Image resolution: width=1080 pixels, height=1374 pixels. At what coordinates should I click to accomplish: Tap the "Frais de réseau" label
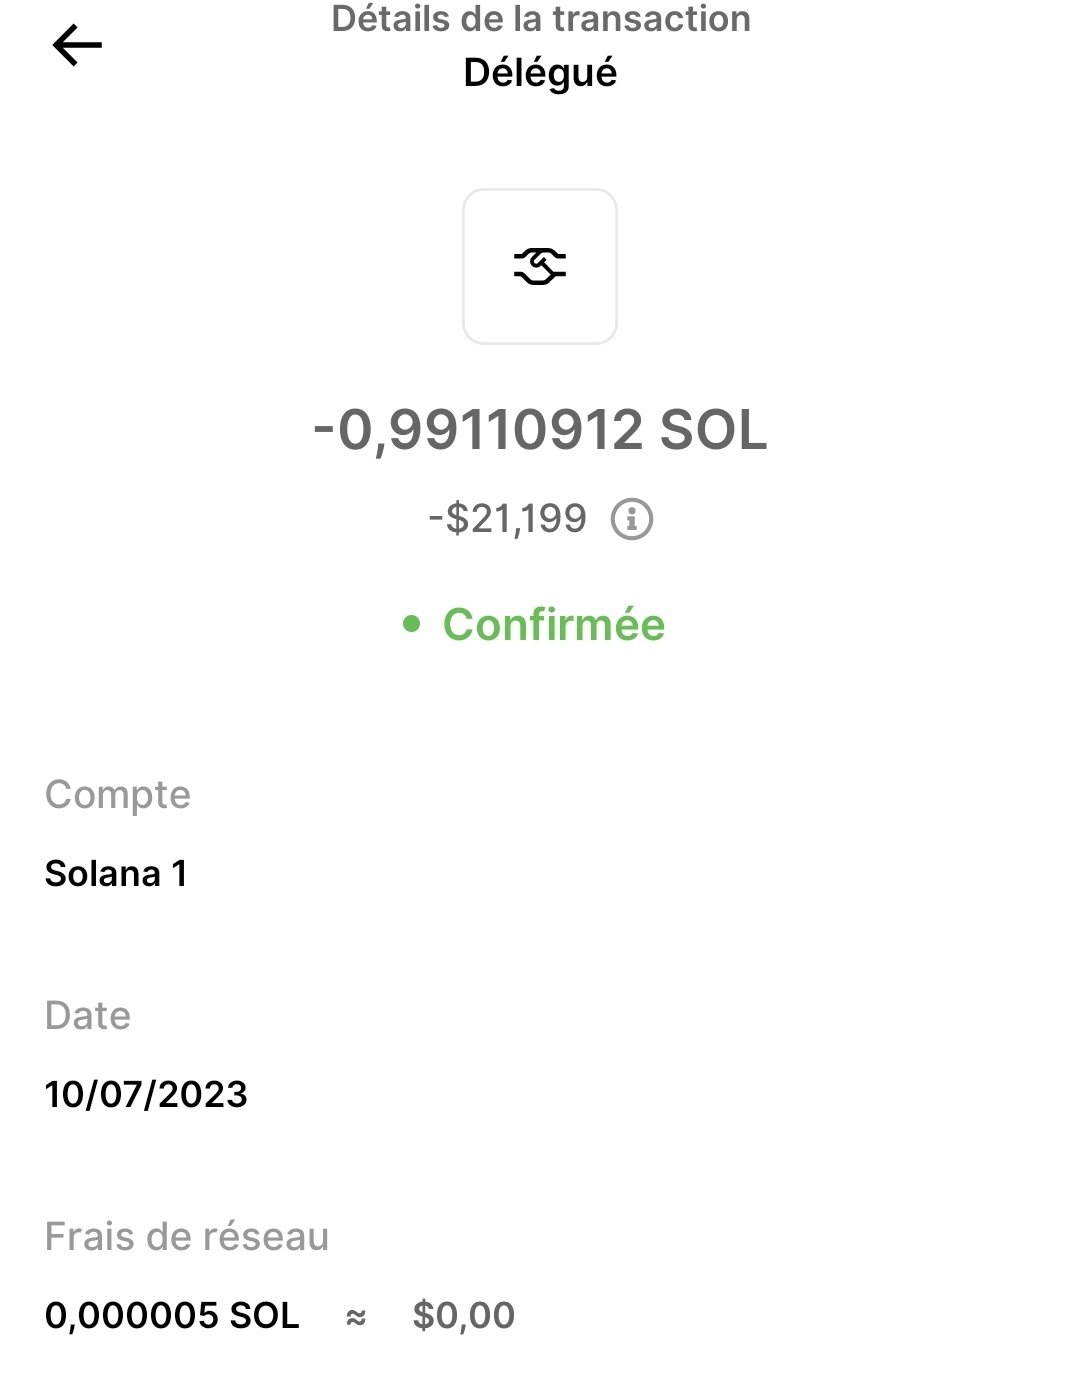(187, 1237)
